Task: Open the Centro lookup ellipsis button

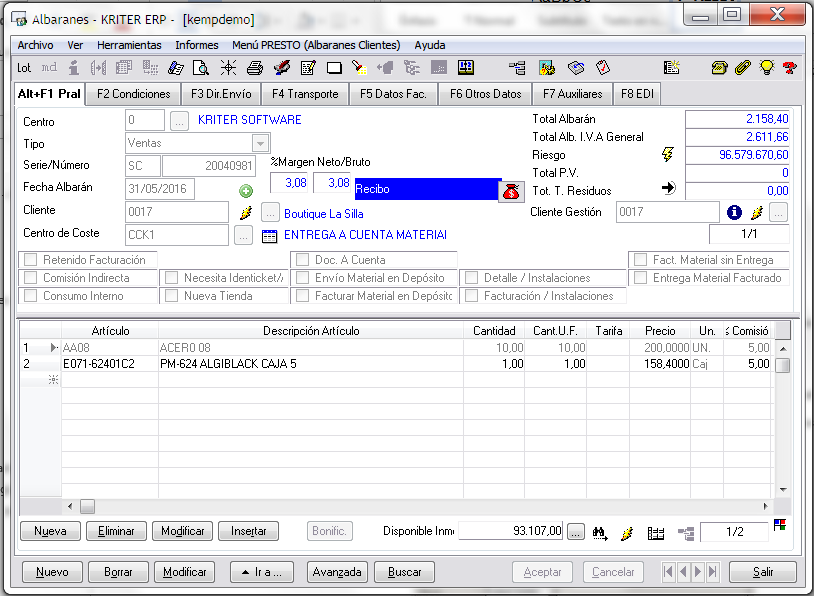Action: [x=179, y=121]
